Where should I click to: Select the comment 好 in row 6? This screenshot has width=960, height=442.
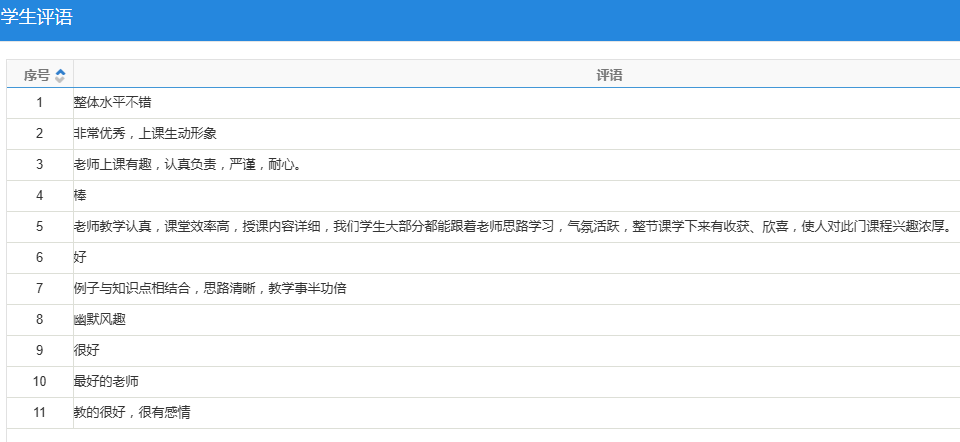point(80,257)
